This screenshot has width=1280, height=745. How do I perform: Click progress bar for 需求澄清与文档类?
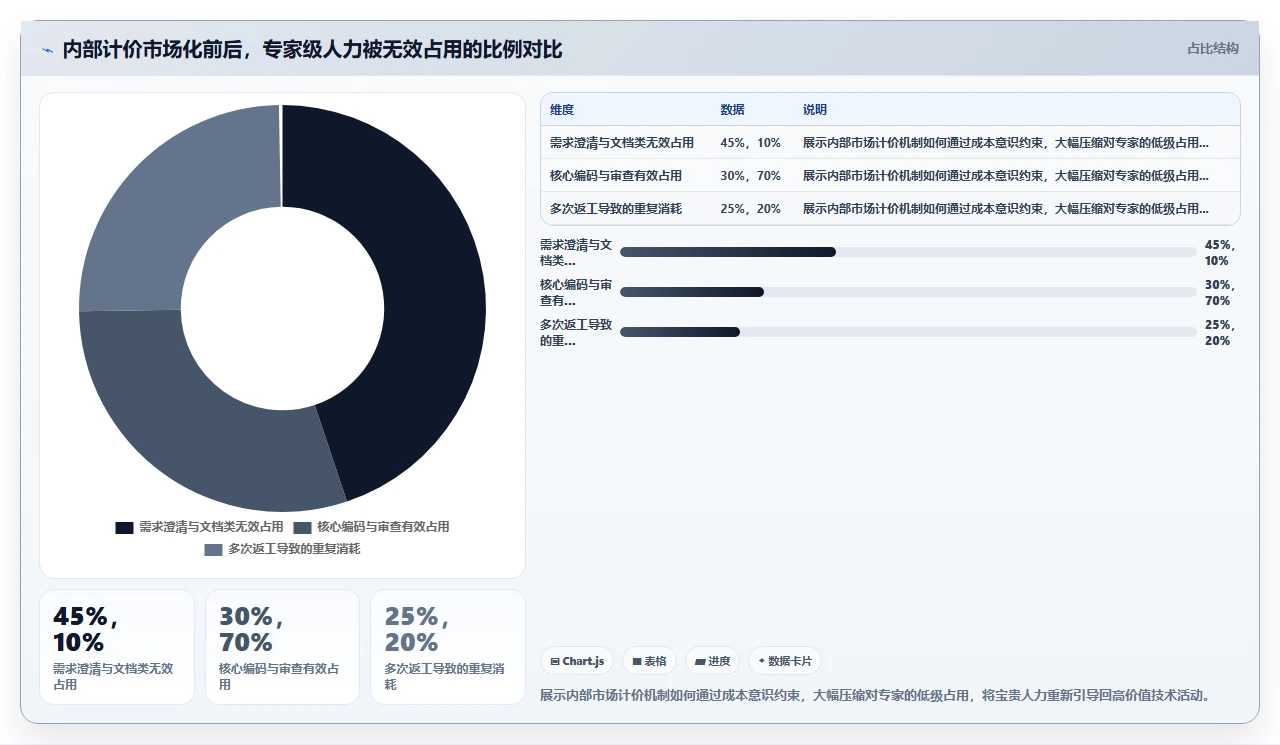(x=908, y=252)
